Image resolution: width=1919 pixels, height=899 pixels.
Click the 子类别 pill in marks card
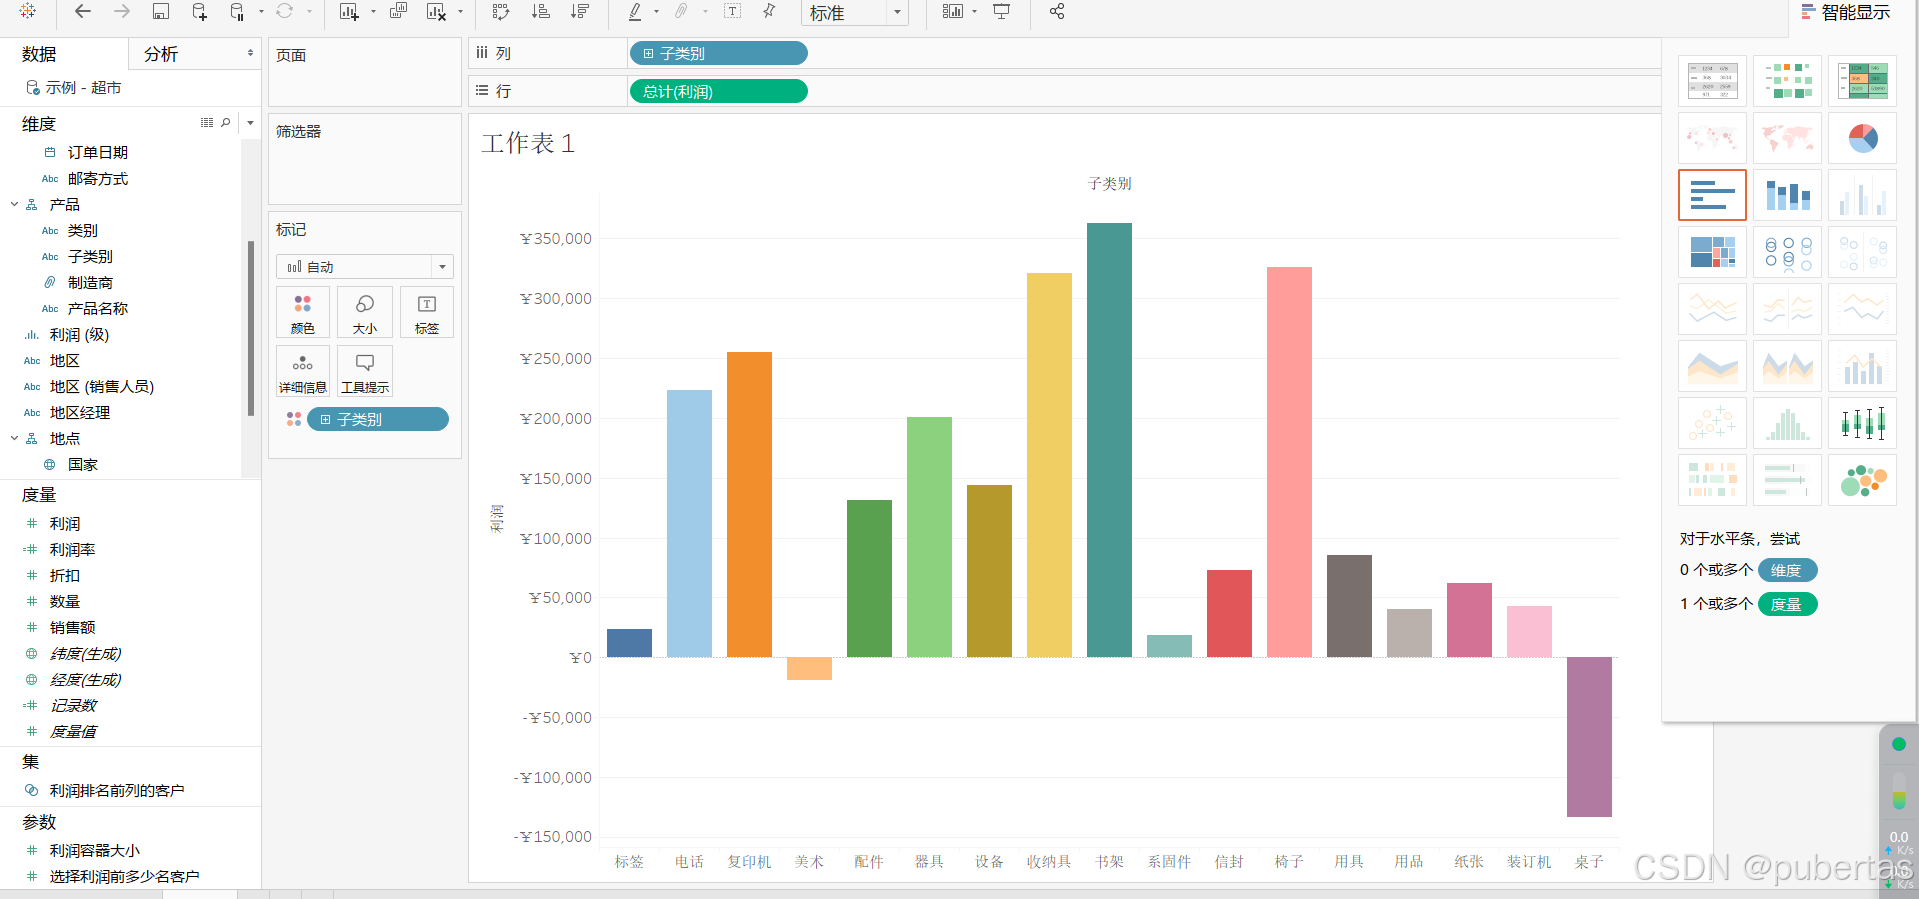pos(377,419)
